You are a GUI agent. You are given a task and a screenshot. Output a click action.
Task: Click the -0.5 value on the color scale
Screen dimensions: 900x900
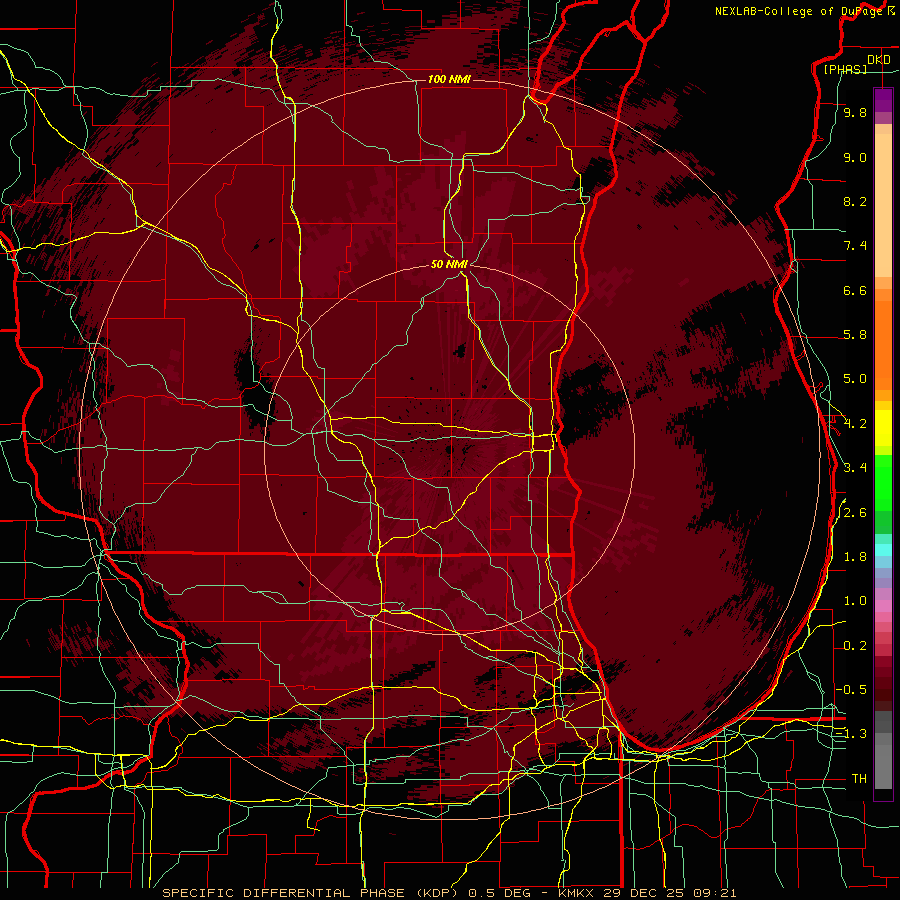point(851,689)
